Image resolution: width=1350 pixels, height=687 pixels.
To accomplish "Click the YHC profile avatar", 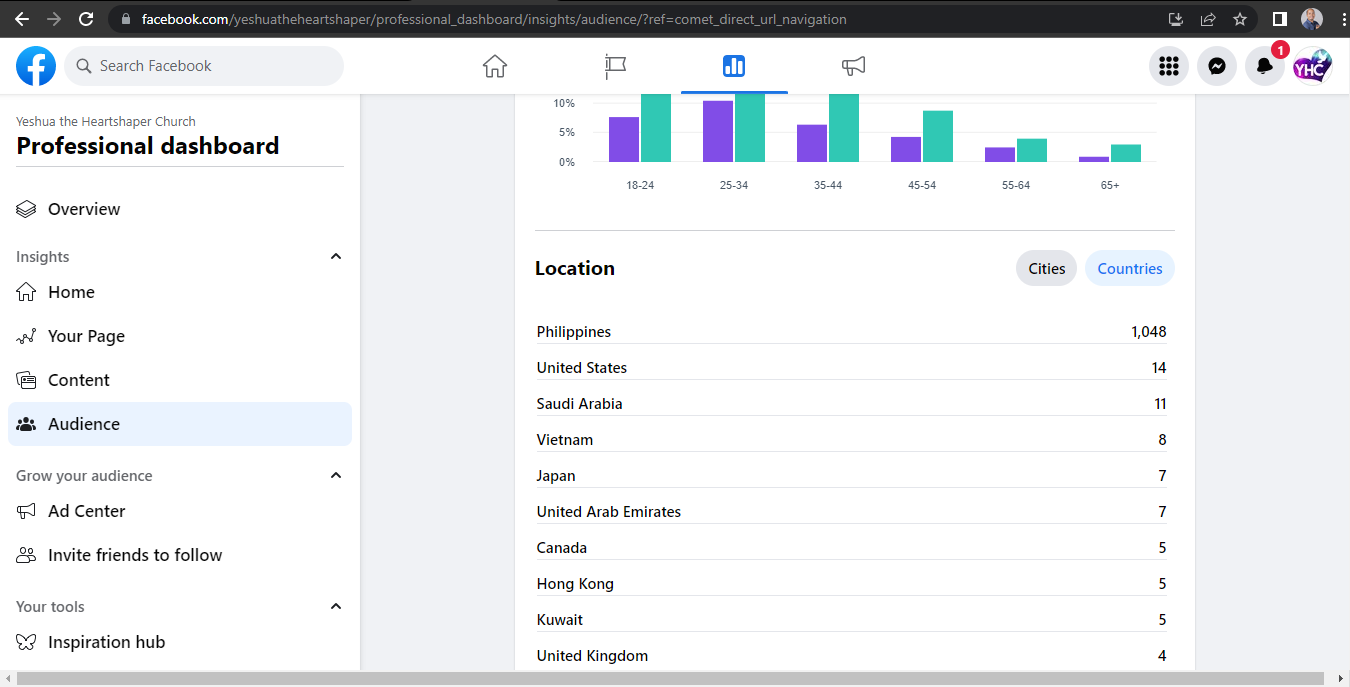I will 1312,66.
